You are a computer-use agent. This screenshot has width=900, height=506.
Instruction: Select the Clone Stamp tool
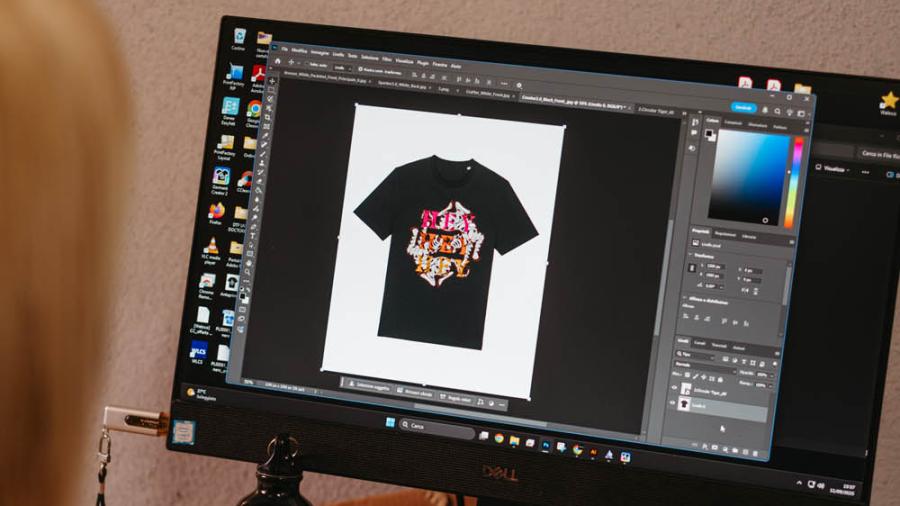(x=262, y=163)
